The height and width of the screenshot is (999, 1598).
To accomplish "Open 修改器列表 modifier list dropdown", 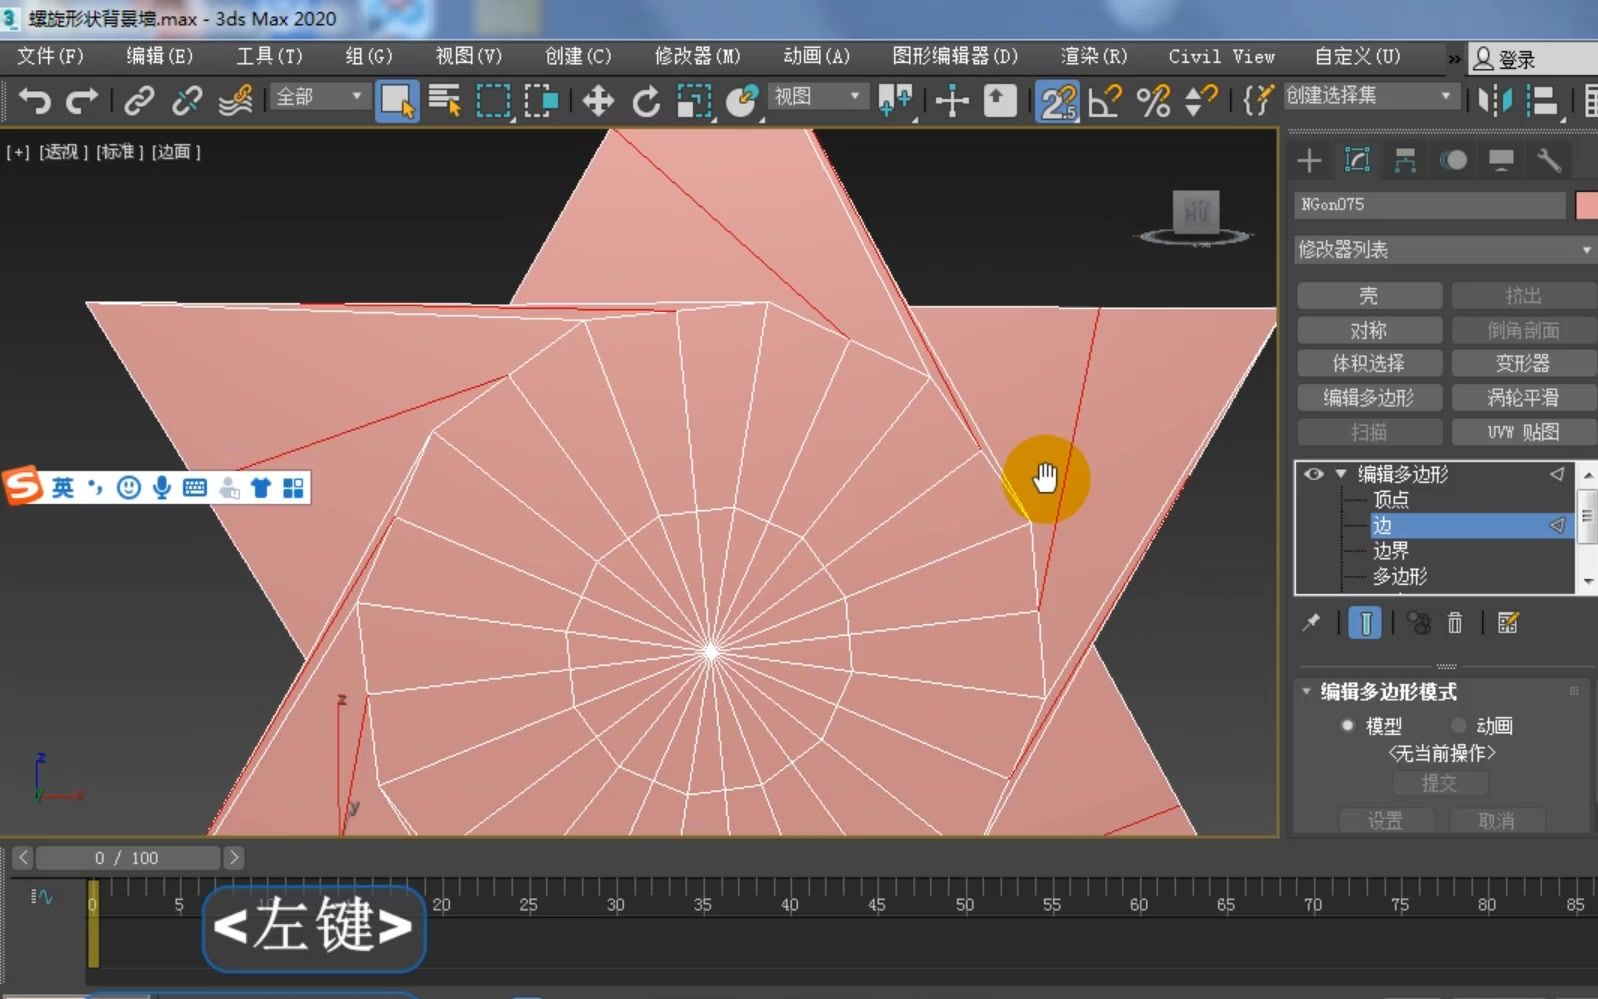I will (1444, 250).
